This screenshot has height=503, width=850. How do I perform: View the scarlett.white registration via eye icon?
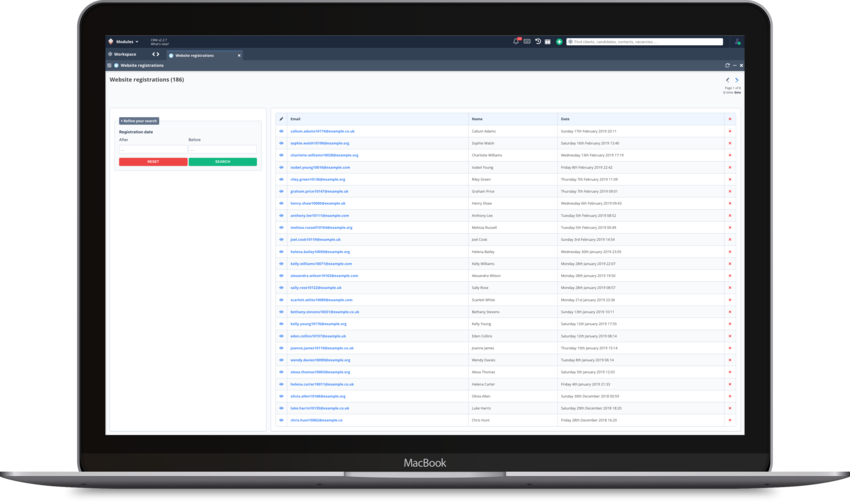(x=281, y=300)
